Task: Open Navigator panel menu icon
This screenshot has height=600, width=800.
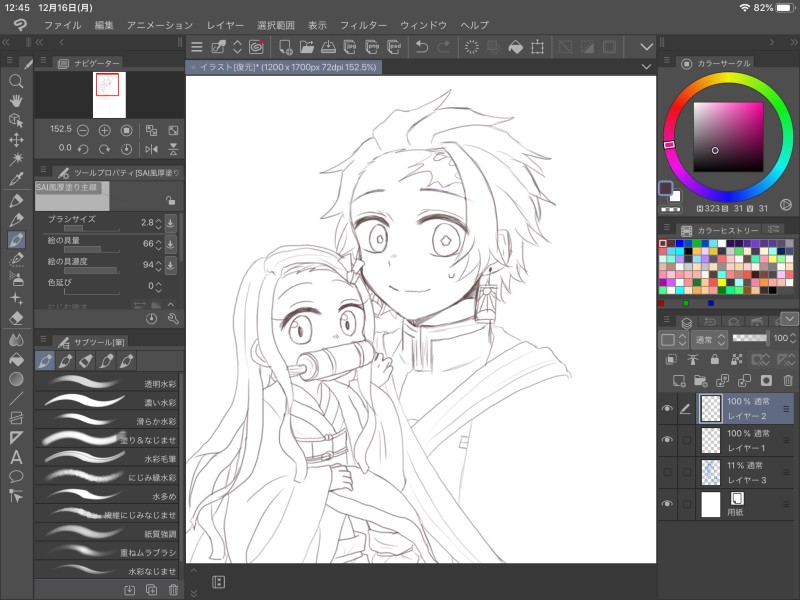Action: click(43, 61)
